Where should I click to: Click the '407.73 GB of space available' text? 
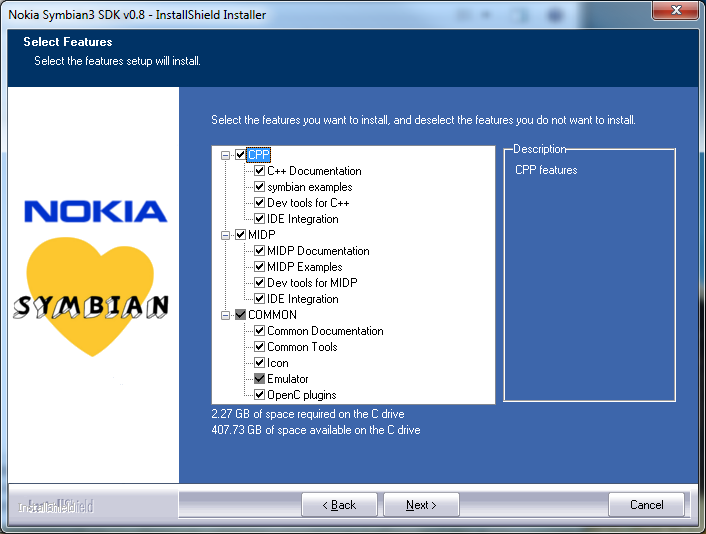pos(316,430)
